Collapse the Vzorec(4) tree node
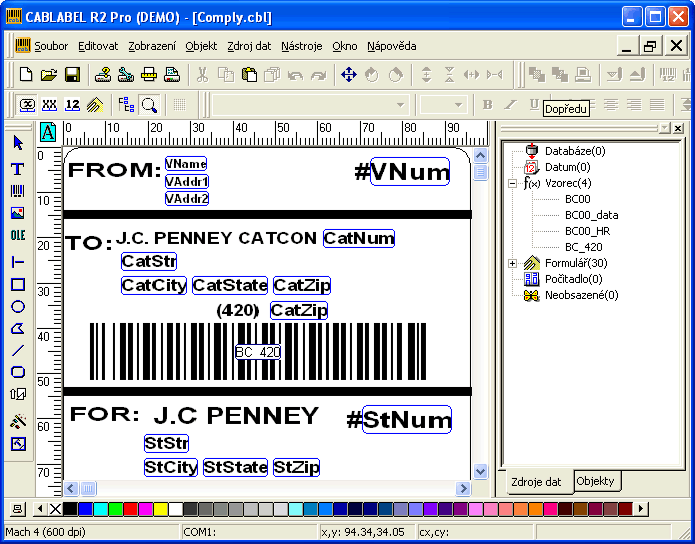695x544 pixels. click(512, 183)
